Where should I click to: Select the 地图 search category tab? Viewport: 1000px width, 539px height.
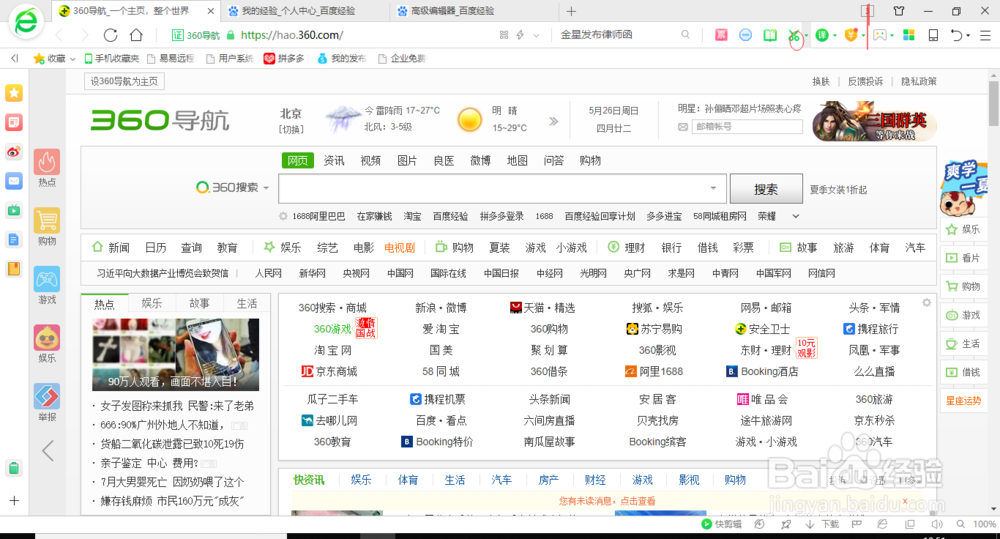click(517, 161)
